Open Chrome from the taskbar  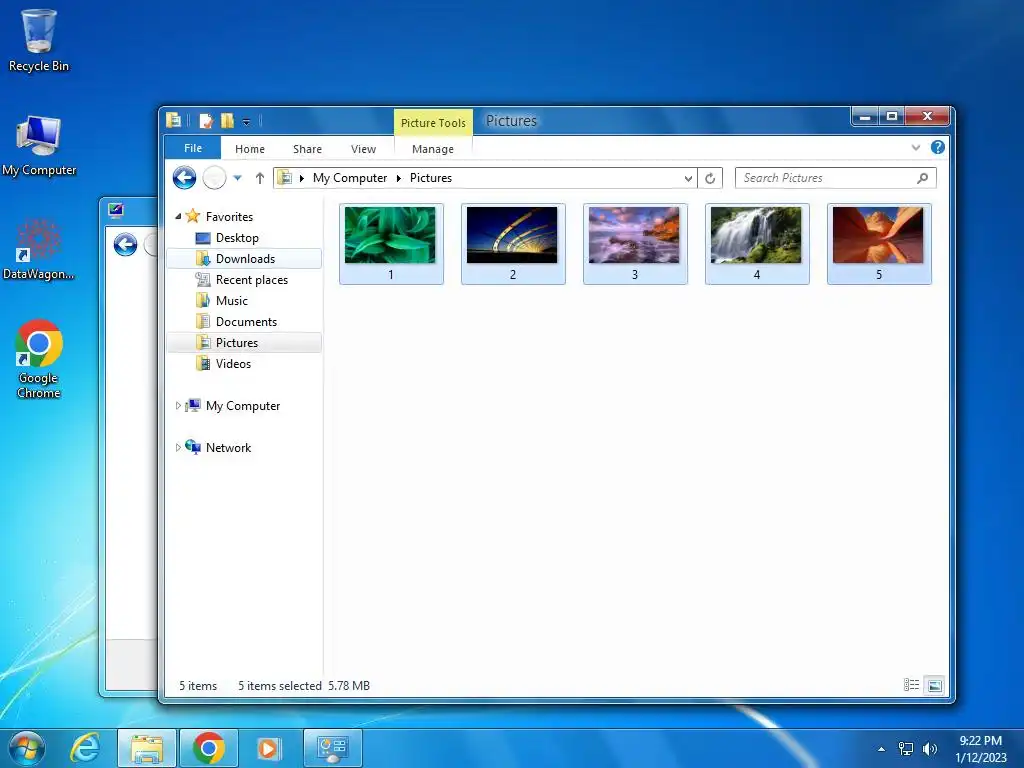(208, 748)
